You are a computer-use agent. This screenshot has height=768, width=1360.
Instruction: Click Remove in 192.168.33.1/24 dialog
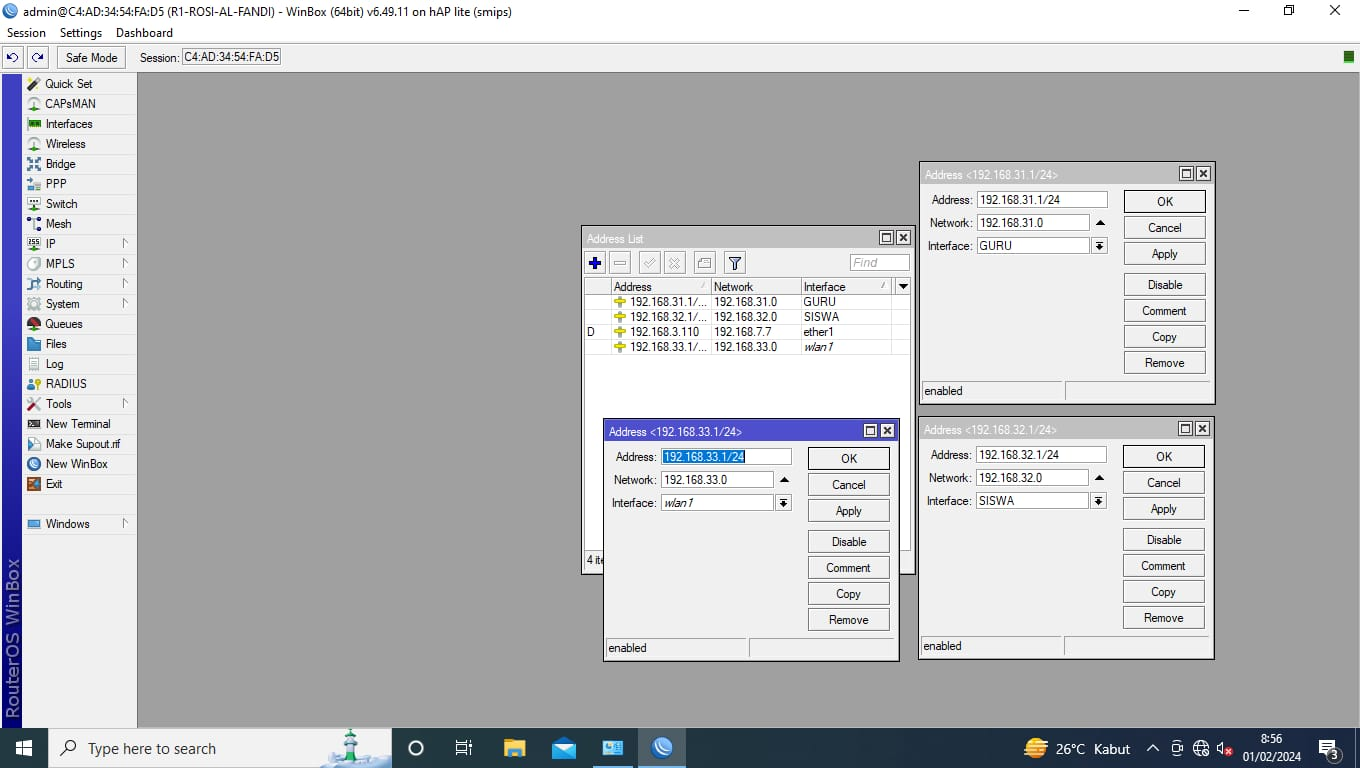[849, 620]
